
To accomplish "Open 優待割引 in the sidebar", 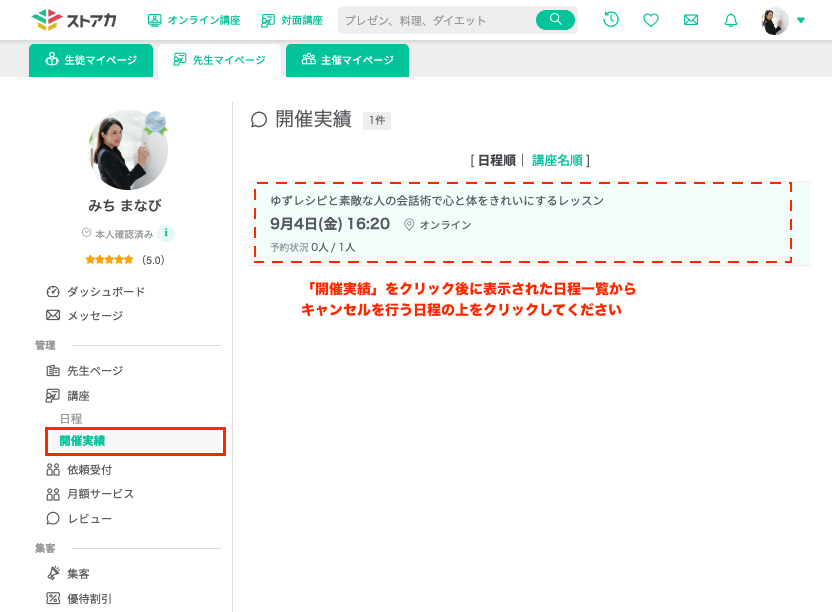I will pos(79,598).
